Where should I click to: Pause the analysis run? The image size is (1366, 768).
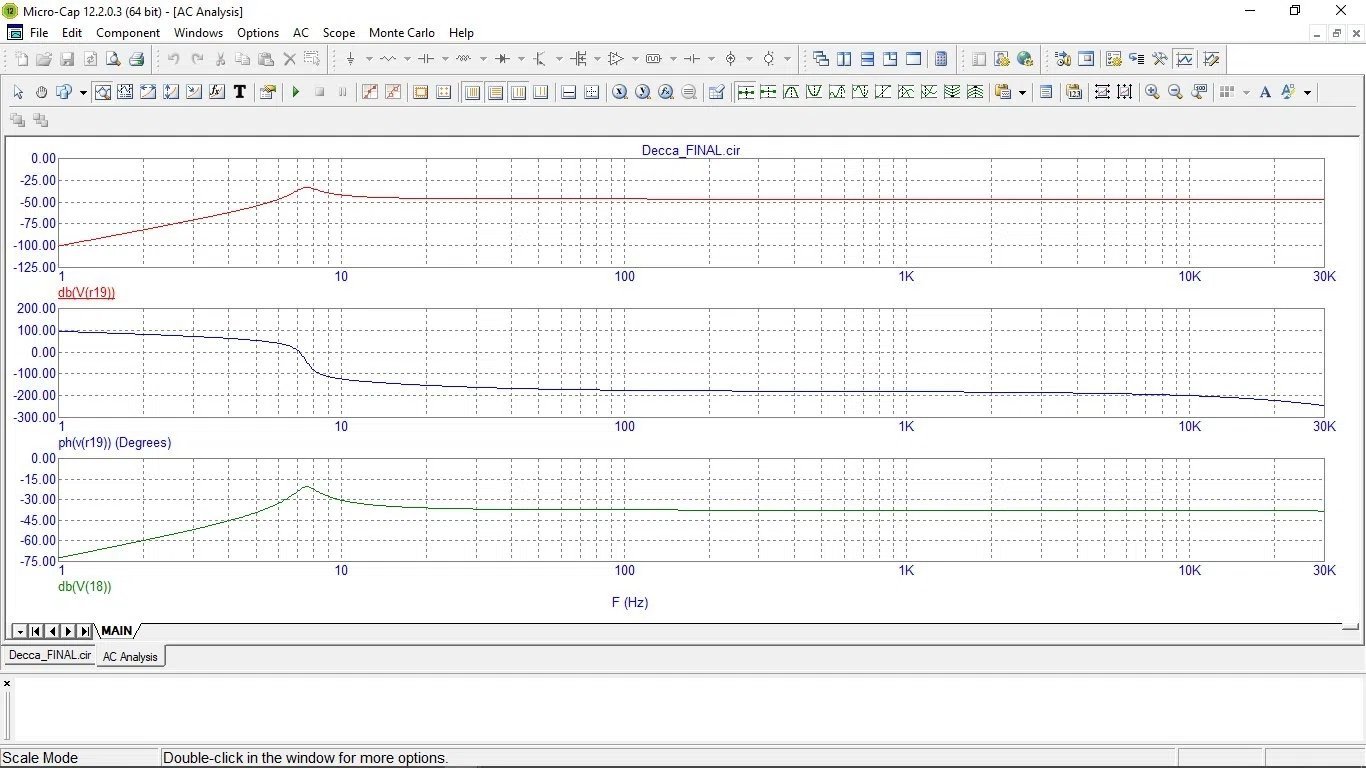pyautogui.click(x=343, y=92)
